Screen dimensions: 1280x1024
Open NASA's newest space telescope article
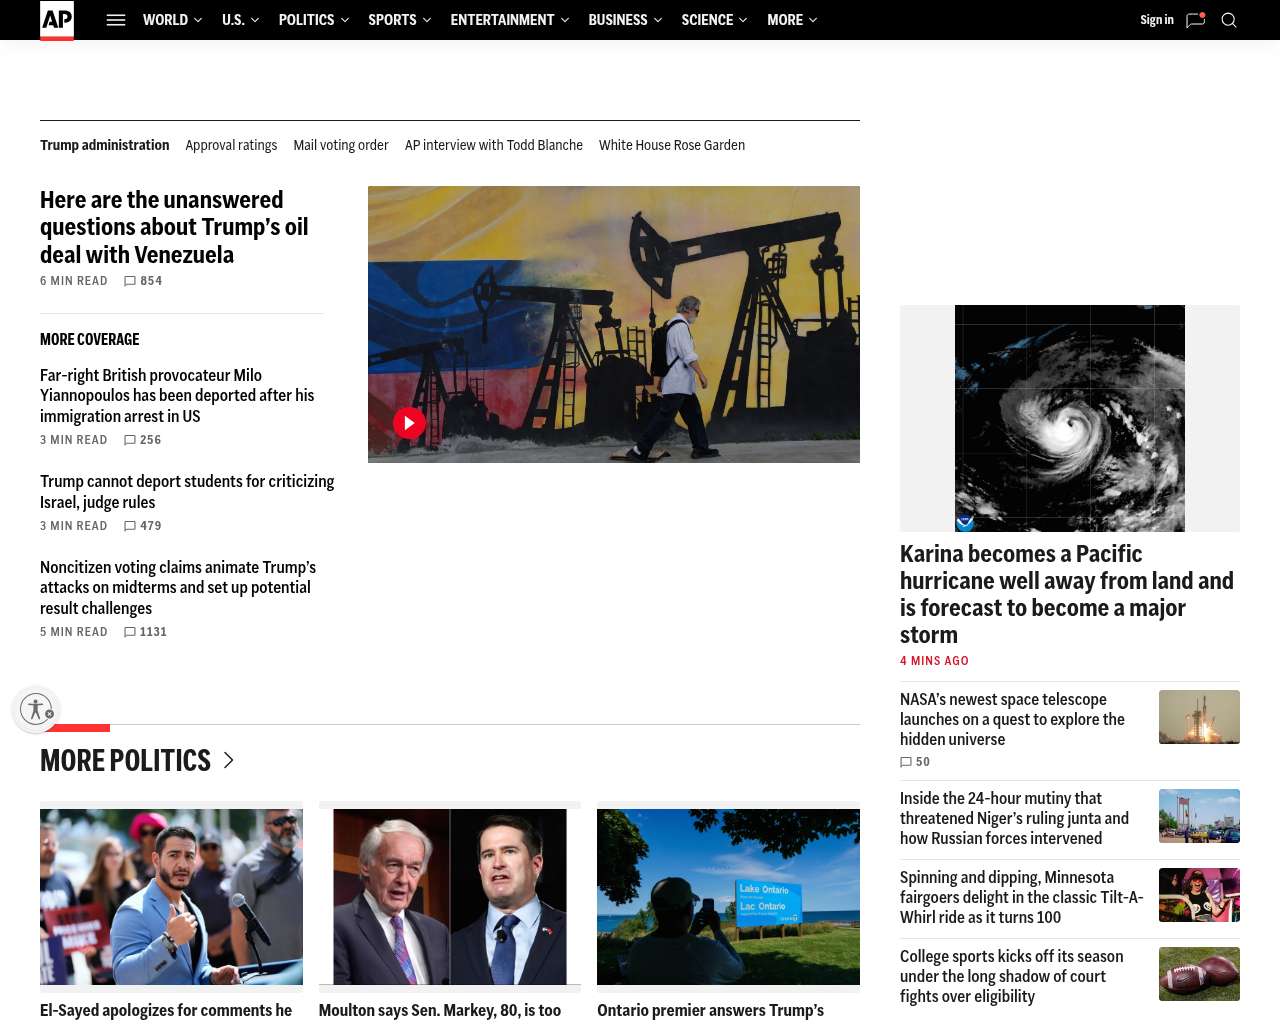pos(1012,720)
